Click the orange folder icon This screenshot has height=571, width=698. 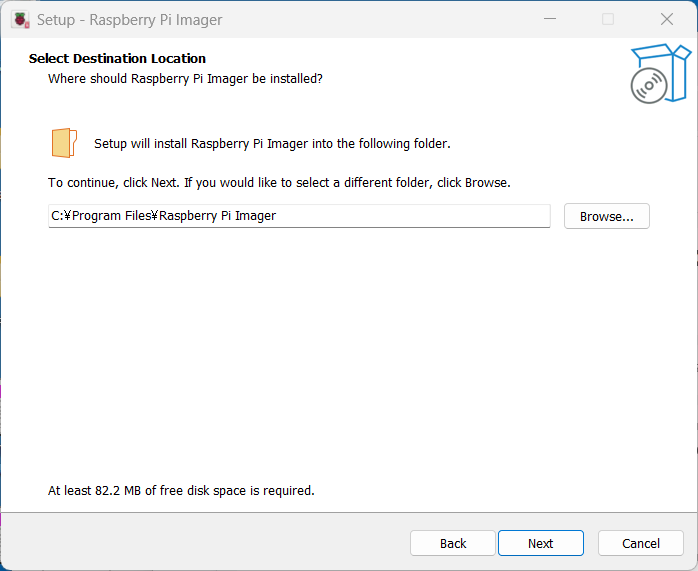point(63,143)
